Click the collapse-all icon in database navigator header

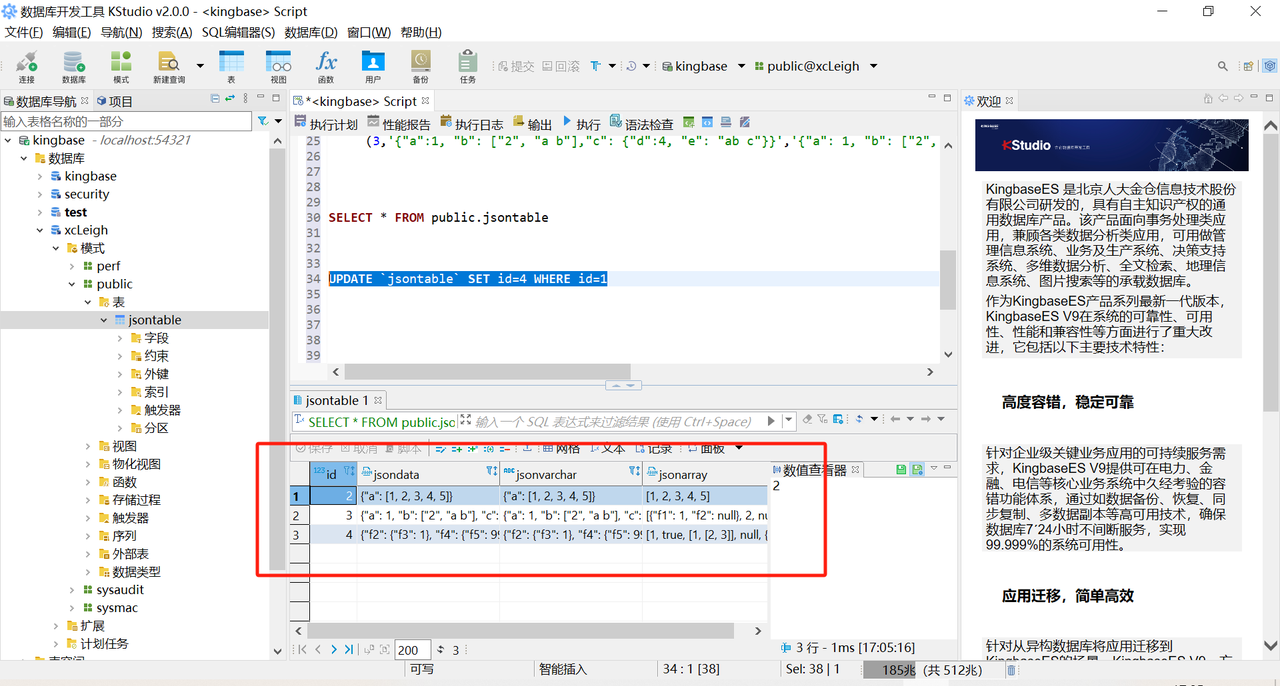[x=215, y=99]
